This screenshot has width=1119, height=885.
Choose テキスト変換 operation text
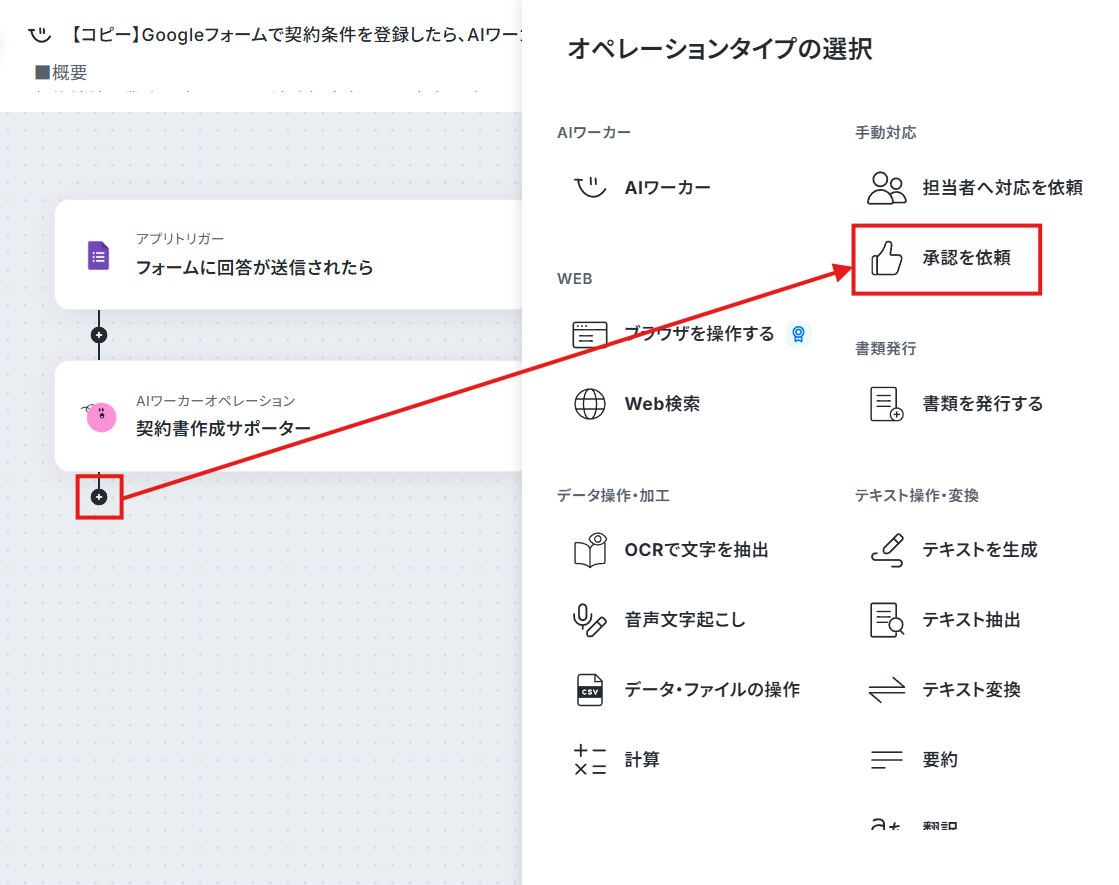(971, 690)
